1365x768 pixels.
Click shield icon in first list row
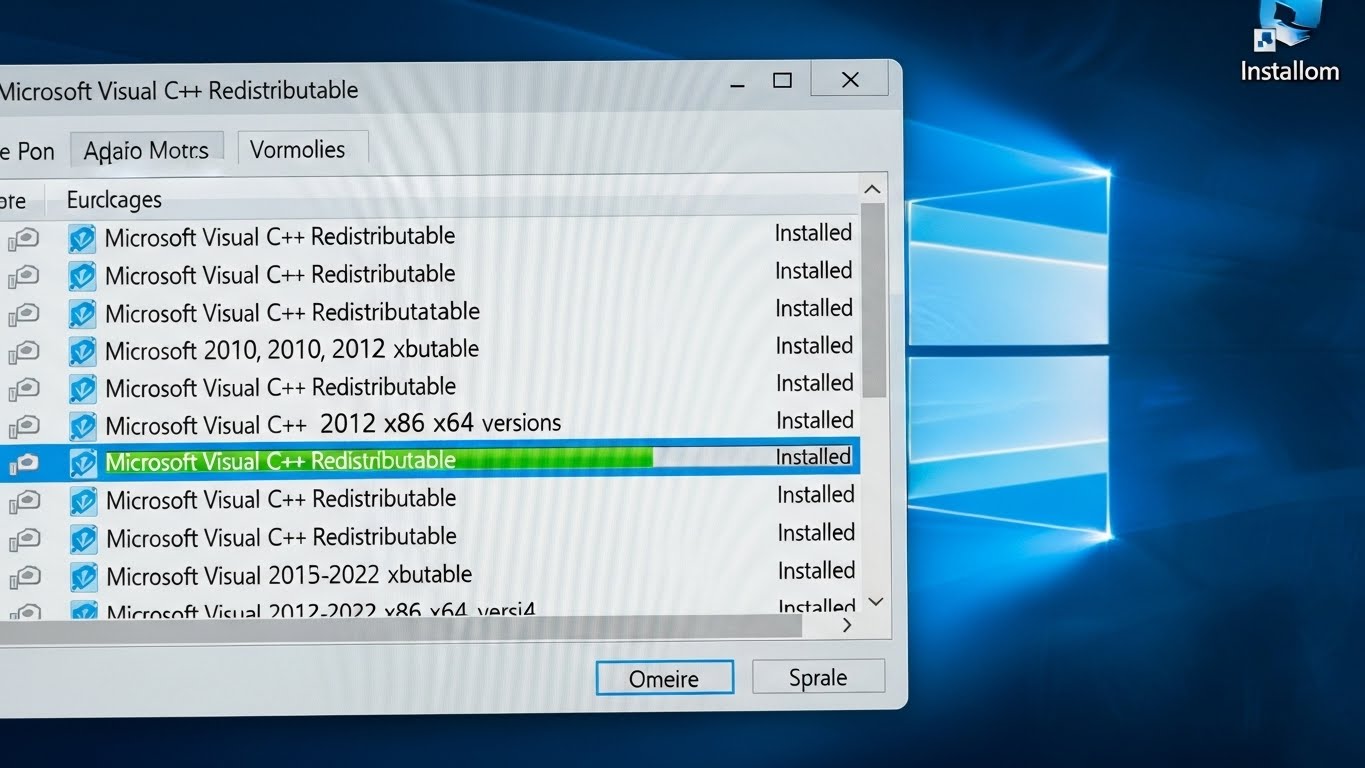tap(82, 238)
